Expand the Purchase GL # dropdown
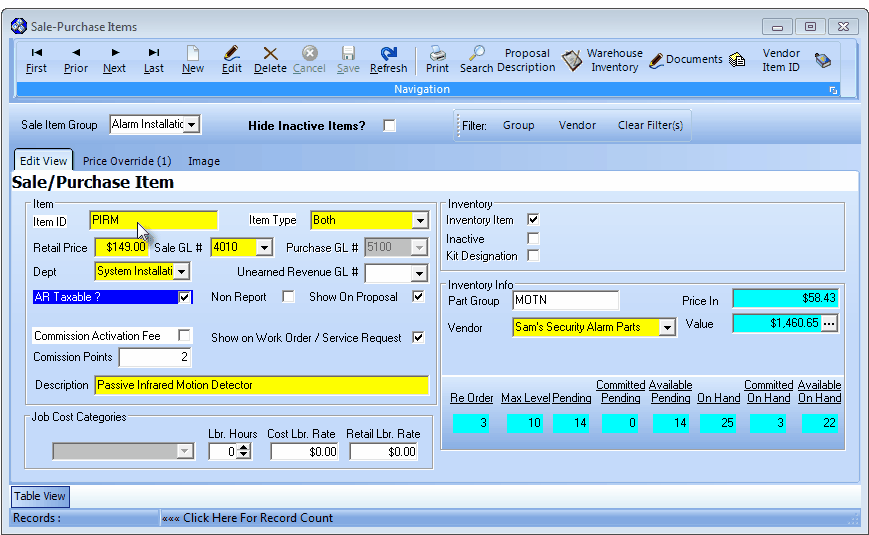 420,247
